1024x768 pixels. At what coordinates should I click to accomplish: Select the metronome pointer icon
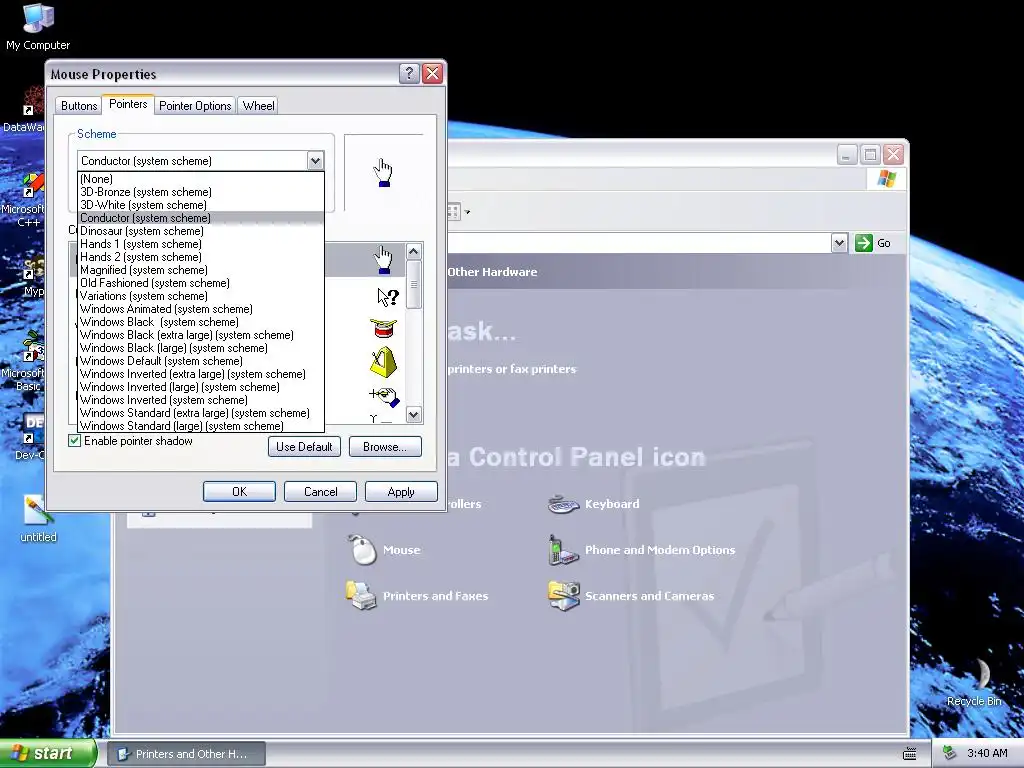pos(383,362)
